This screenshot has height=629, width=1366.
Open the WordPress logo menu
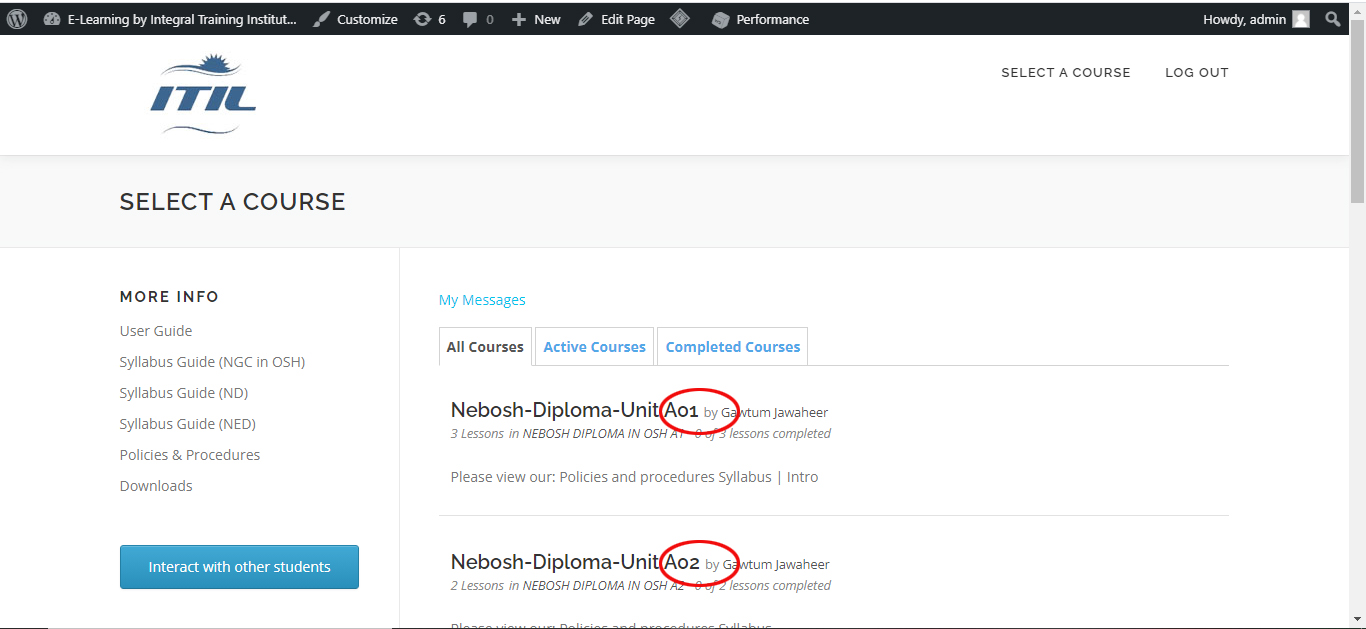[x=17, y=19]
